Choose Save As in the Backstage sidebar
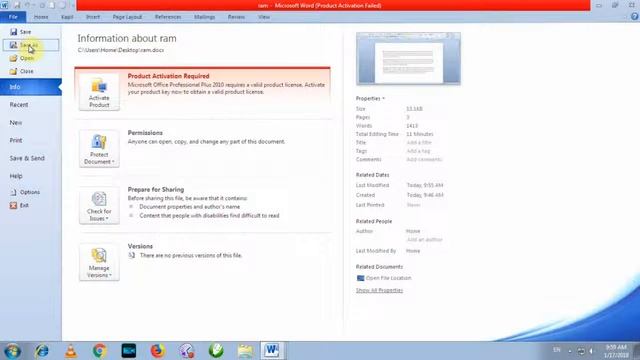Viewport: 640px width, 360px height. click(x=31, y=45)
